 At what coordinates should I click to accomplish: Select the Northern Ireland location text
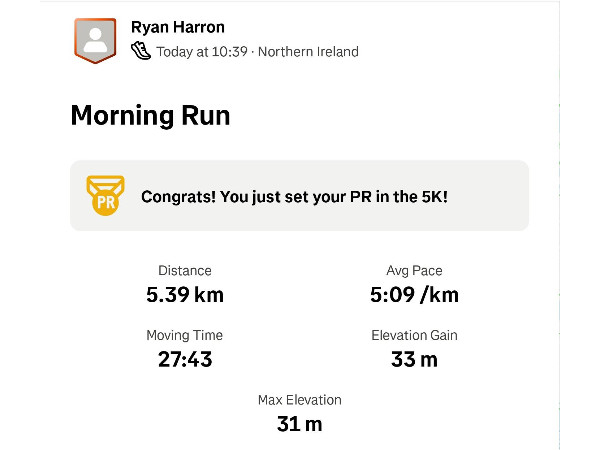pyautogui.click(x=308, y=52)
